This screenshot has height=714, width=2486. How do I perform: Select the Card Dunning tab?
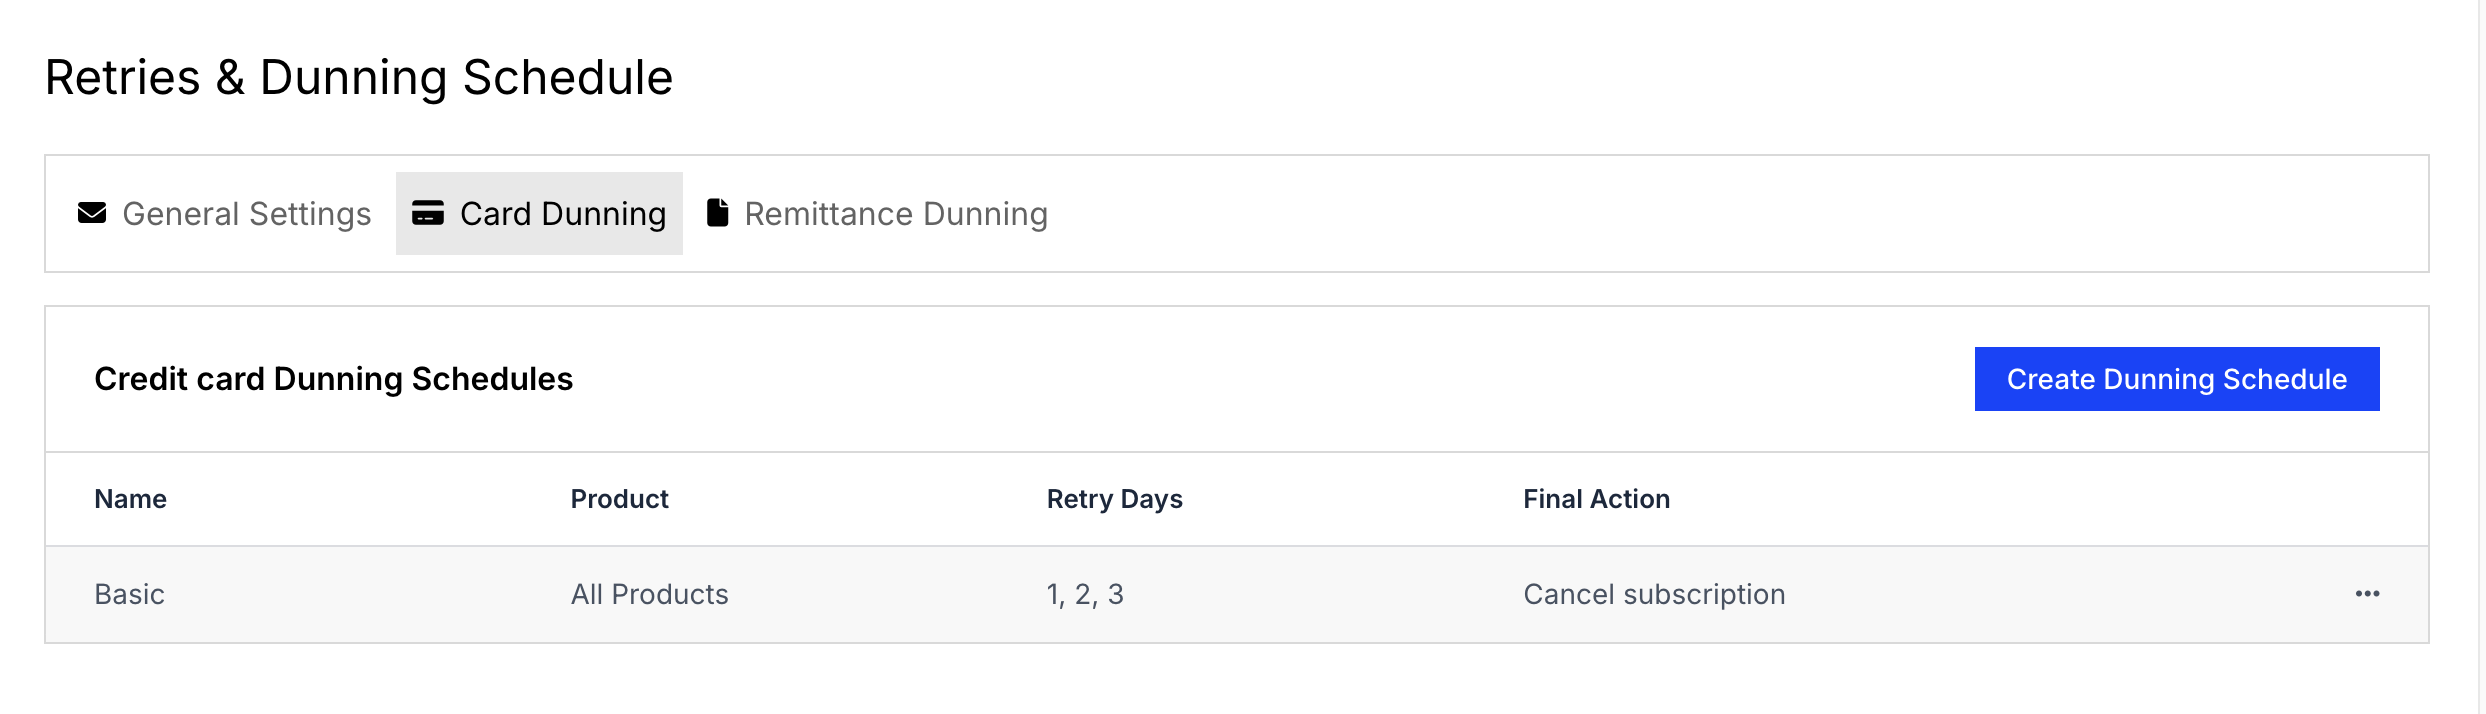pyautogui.click(x=539, y=213)
